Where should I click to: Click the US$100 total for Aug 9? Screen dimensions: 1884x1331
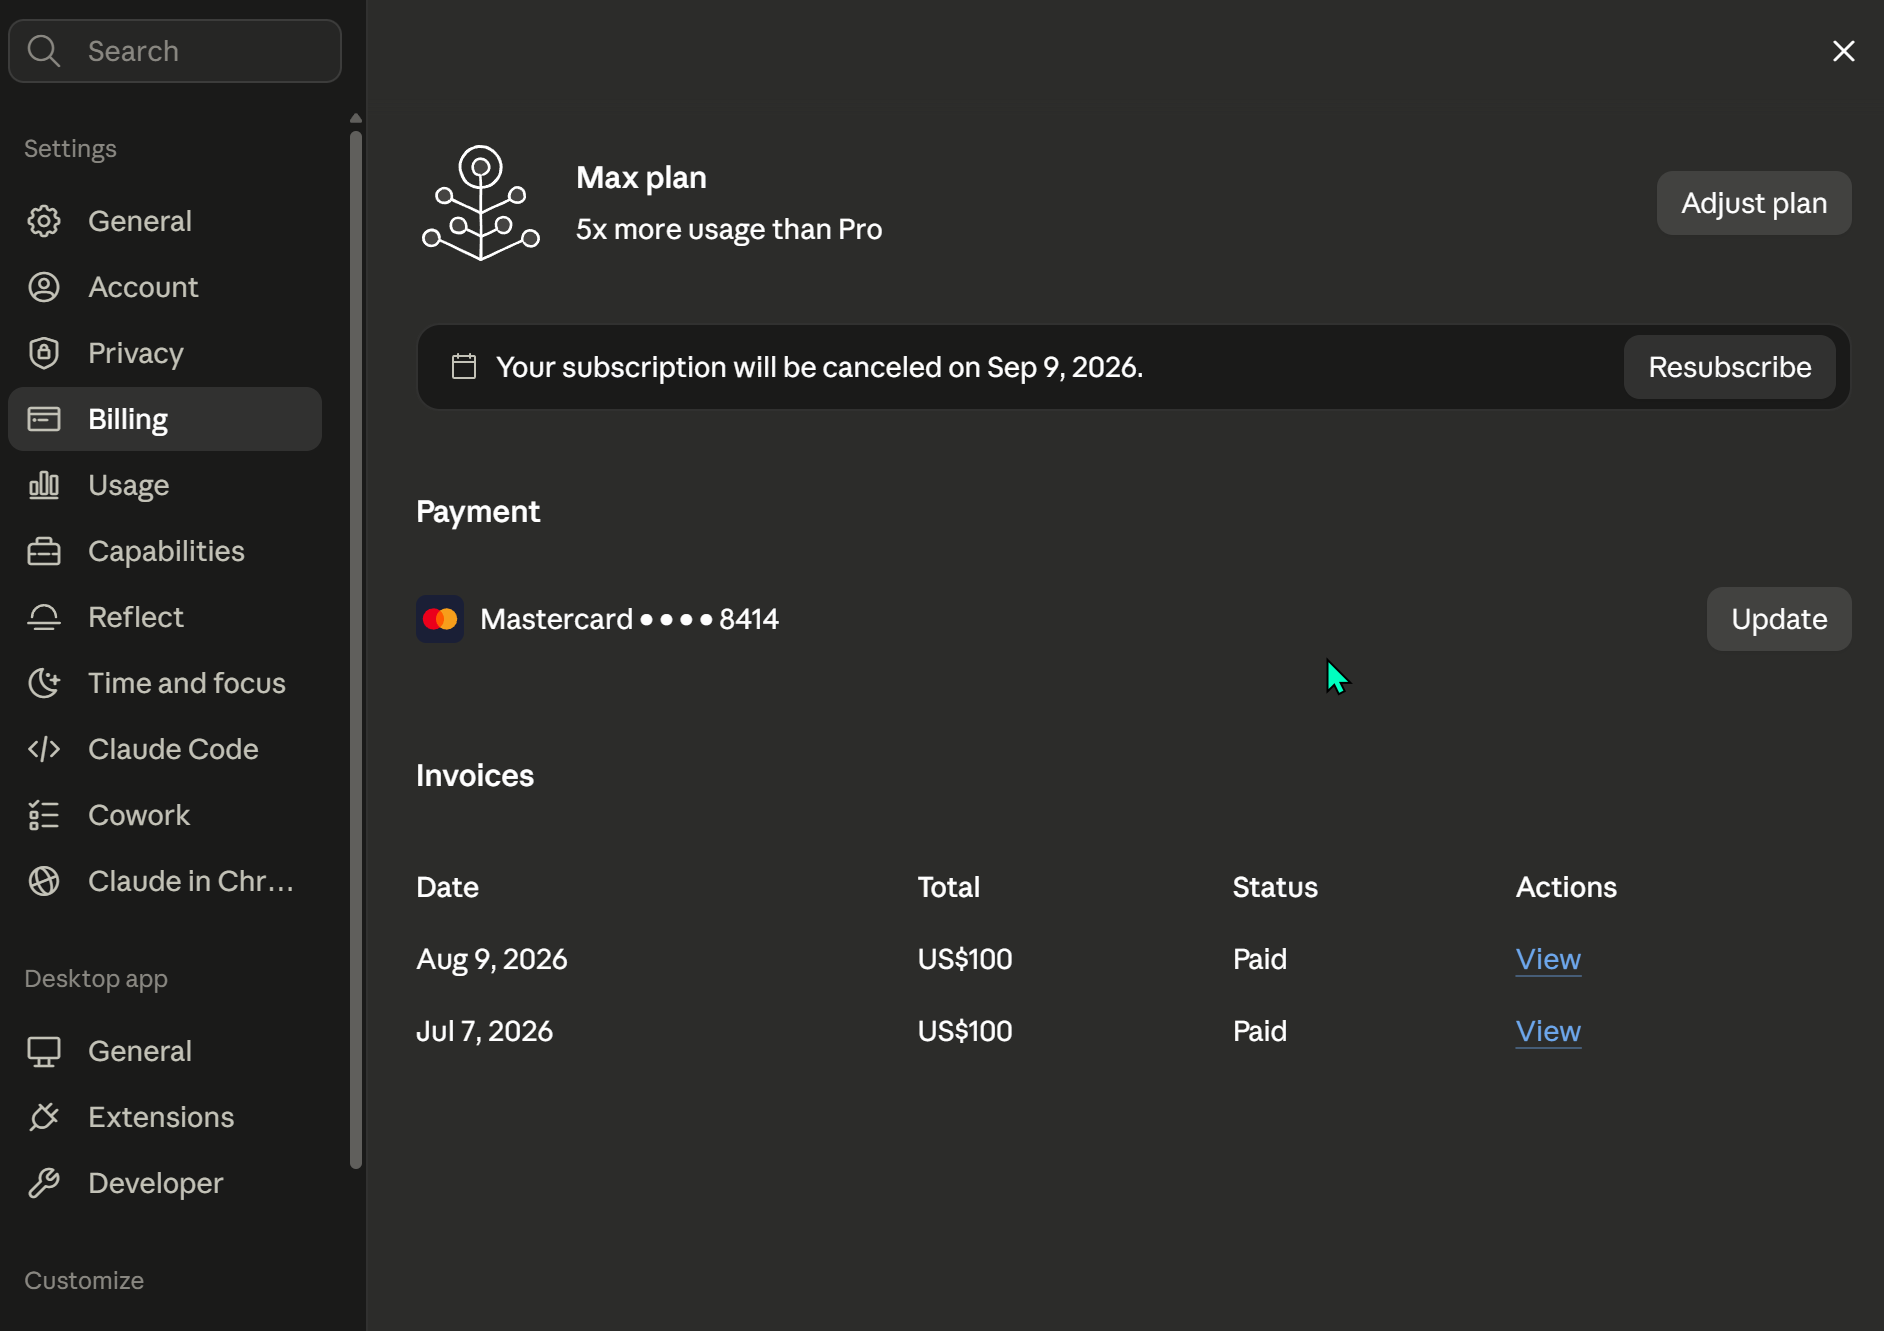click(965, 959)
